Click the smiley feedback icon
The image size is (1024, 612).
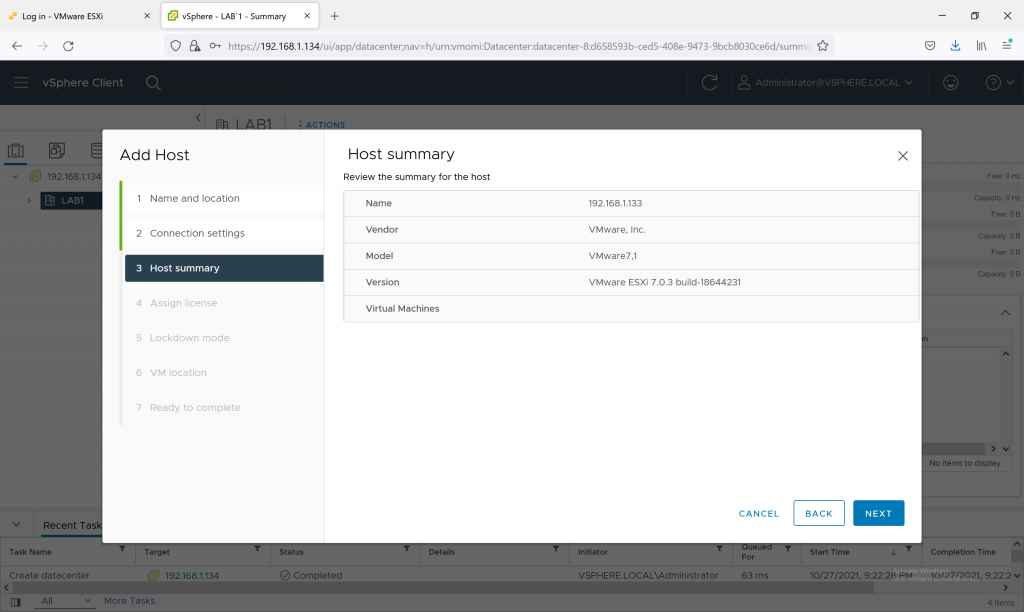(950, 82)
